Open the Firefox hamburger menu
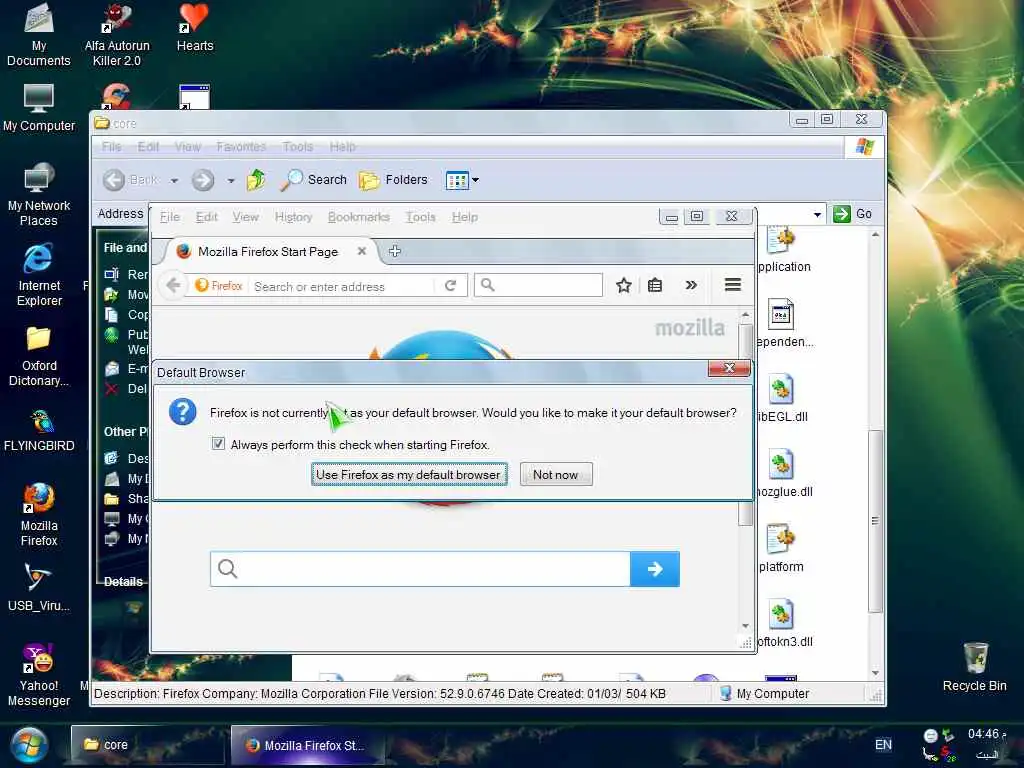Viewport: 1024px width, 768px height. point(733,285)
